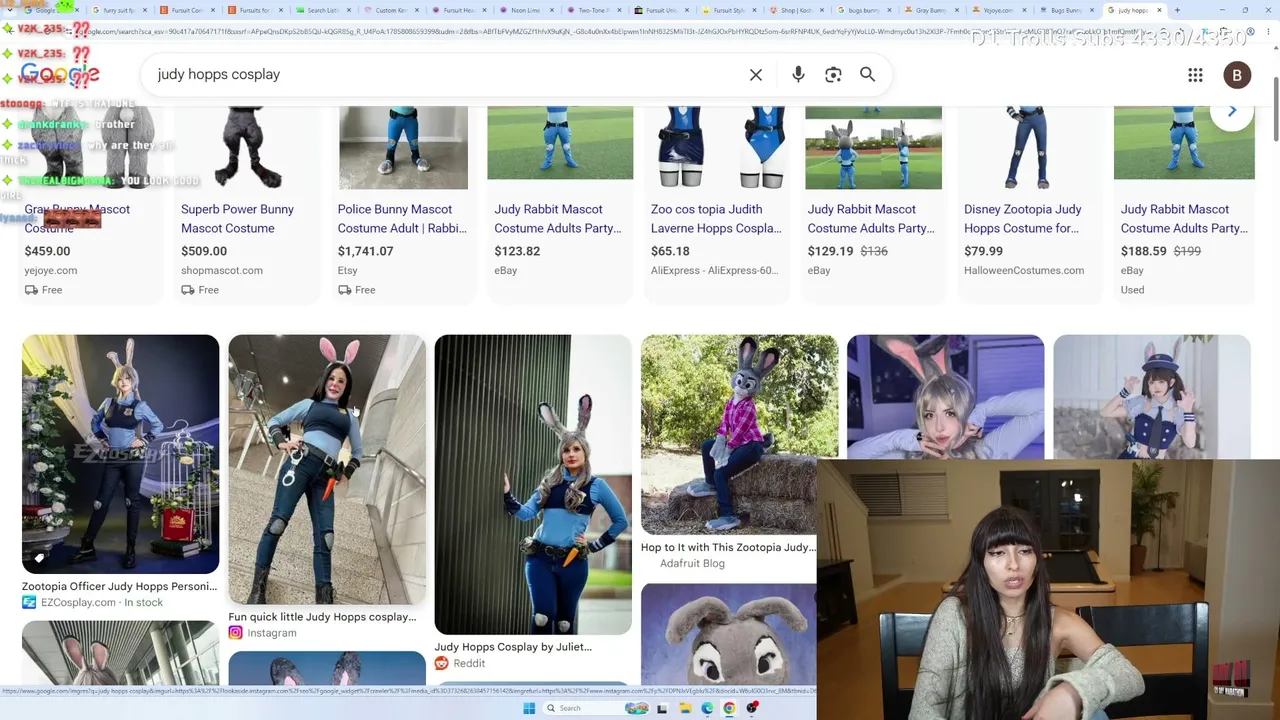Click the 'shopmascot.com' seller text

[222, 270]
